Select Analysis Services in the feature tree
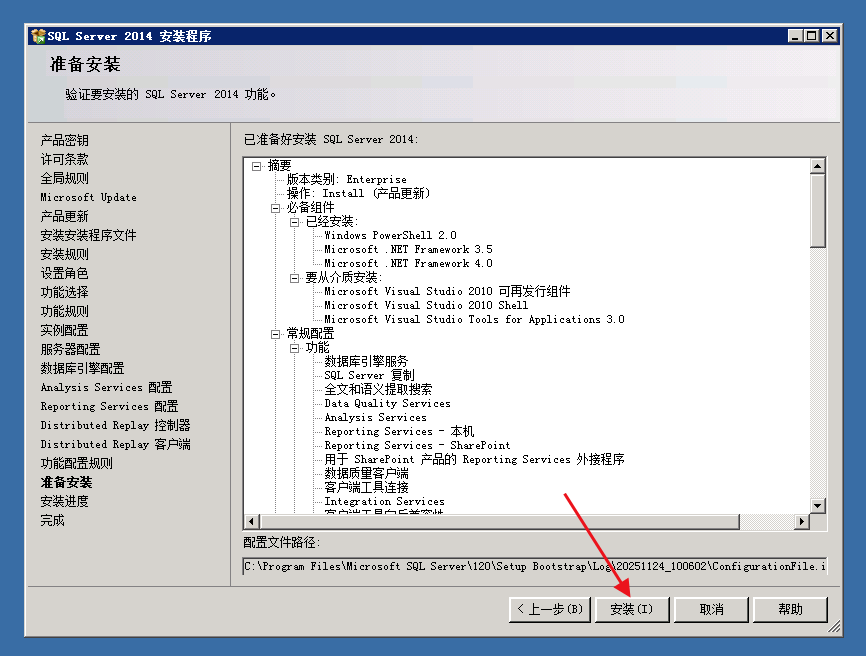 point(375,418)
